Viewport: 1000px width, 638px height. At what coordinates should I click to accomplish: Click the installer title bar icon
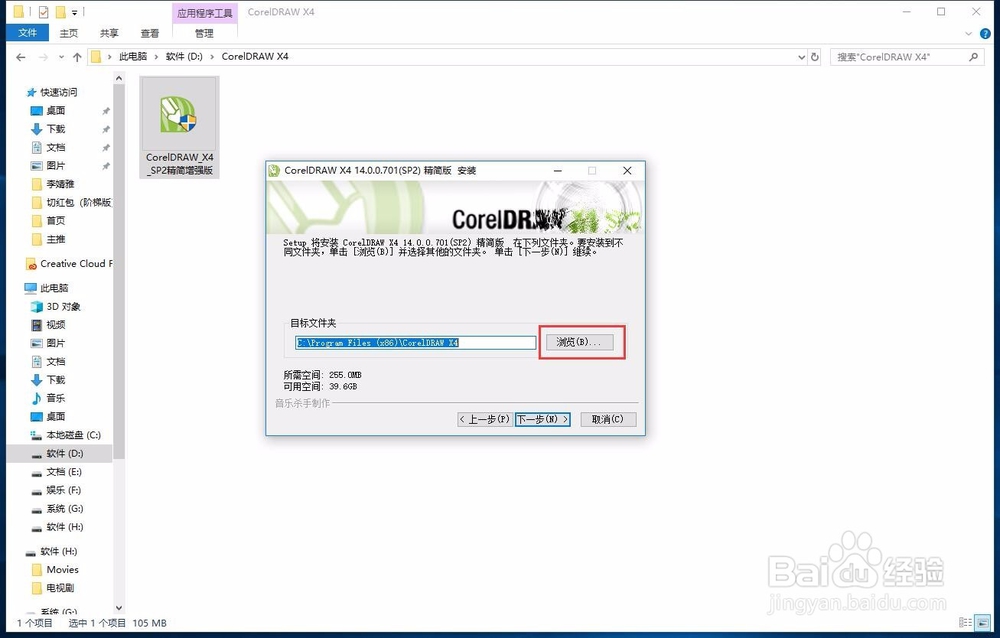click(274, 170)
